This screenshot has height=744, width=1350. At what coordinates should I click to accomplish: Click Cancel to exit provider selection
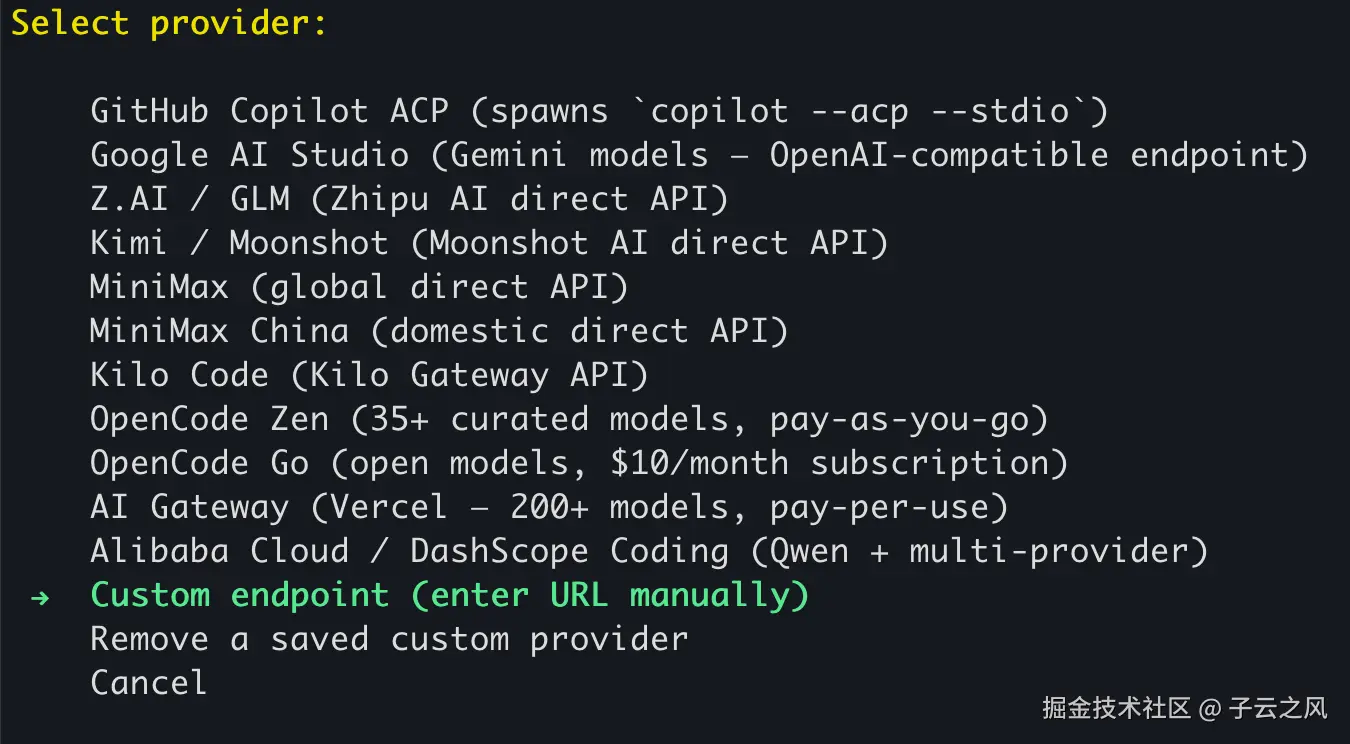click(148, 683)
